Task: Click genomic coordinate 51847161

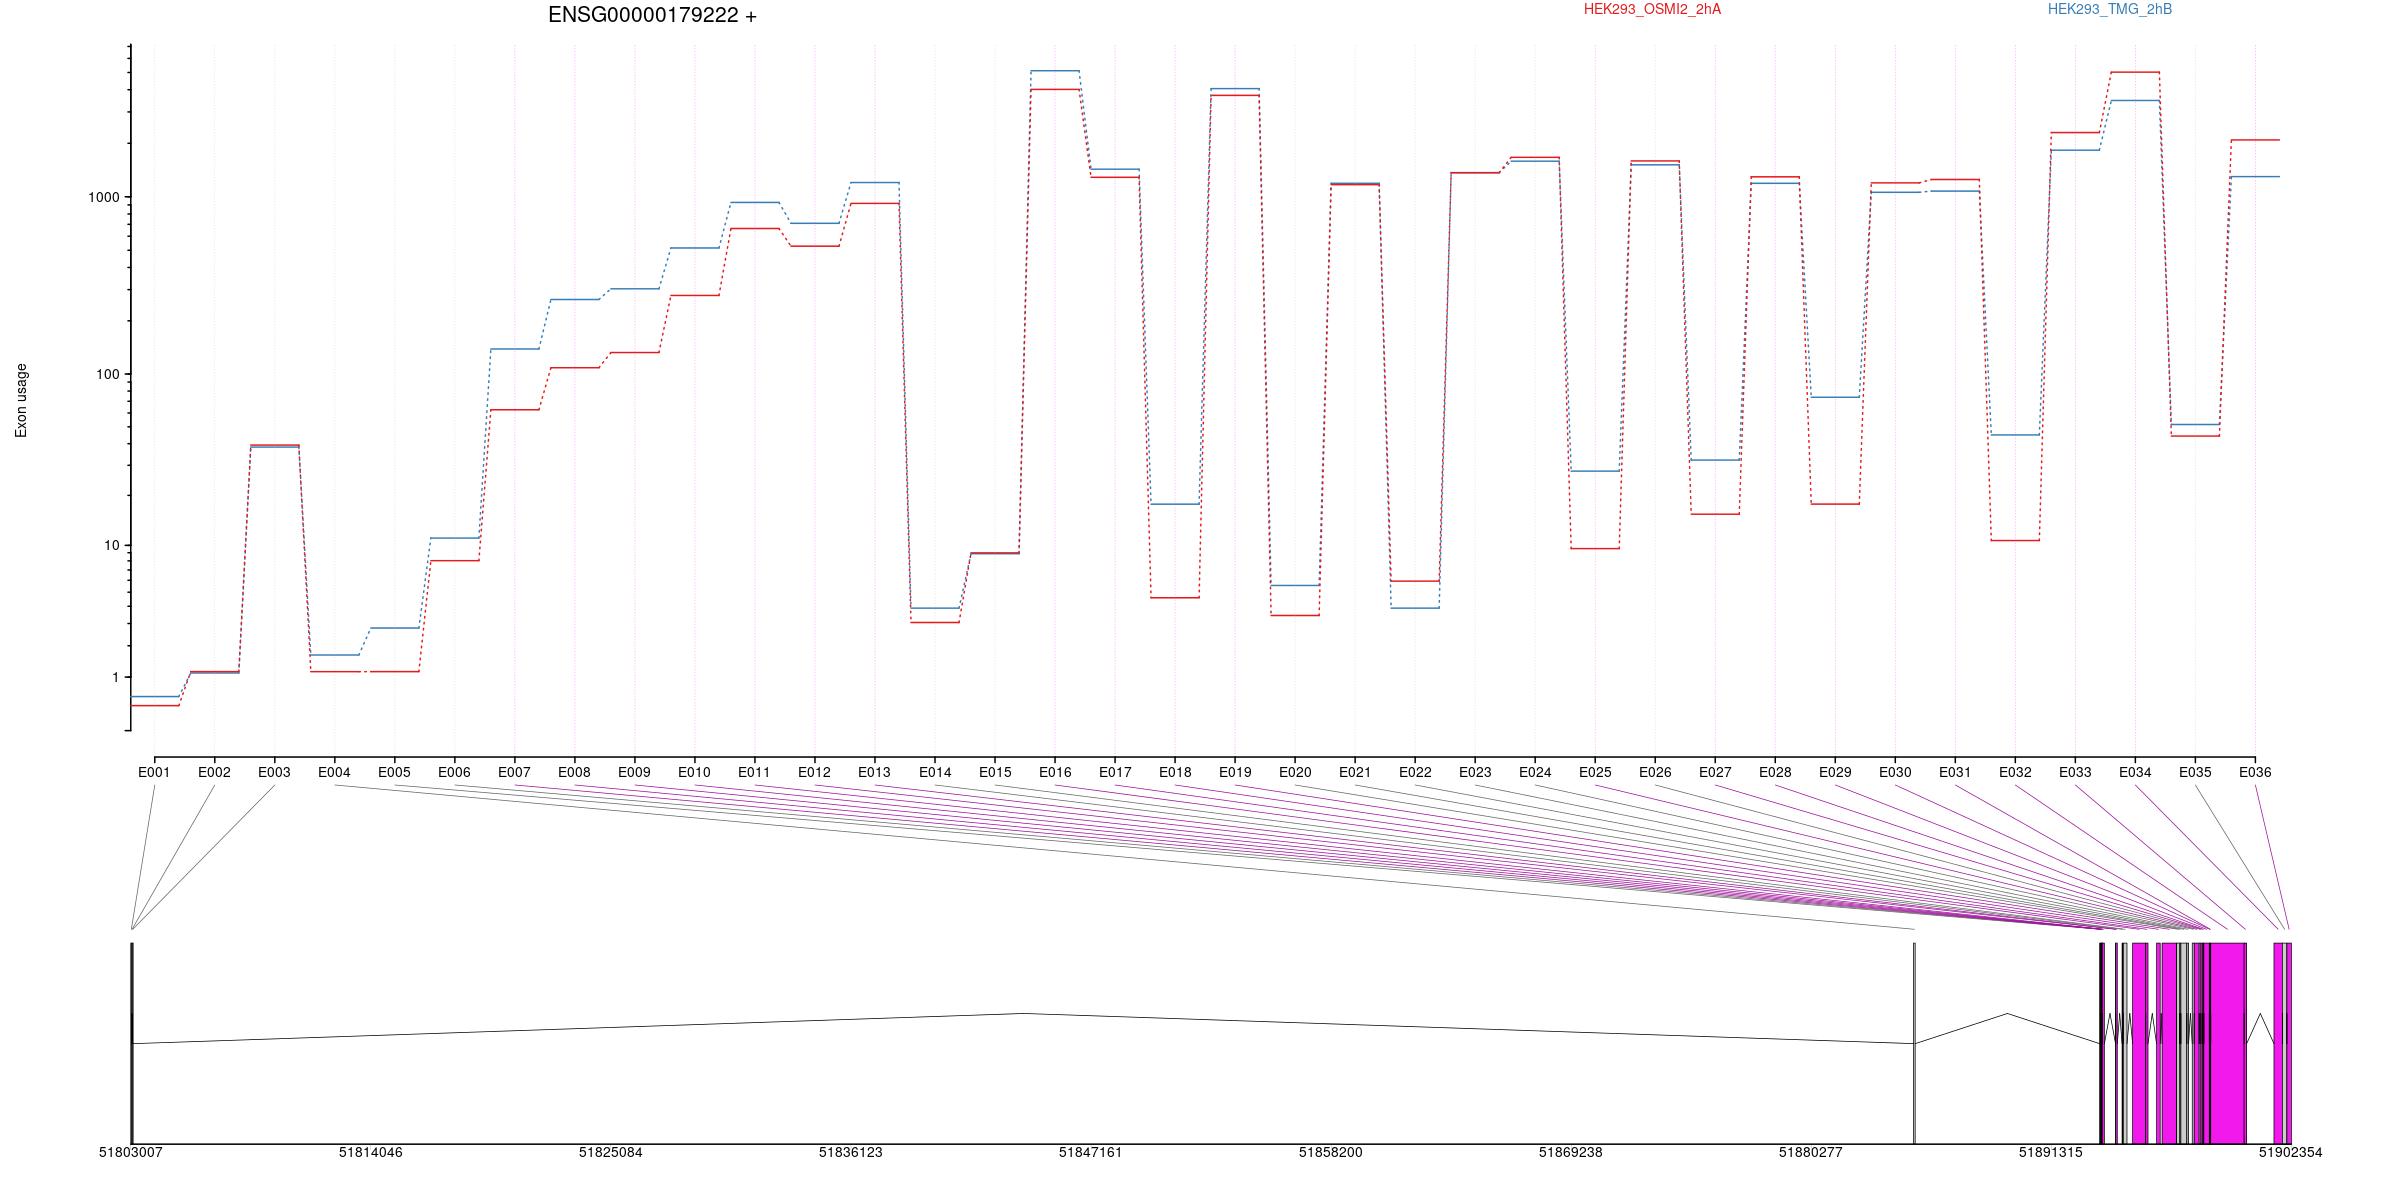Action: (x=1091, y=1152)
